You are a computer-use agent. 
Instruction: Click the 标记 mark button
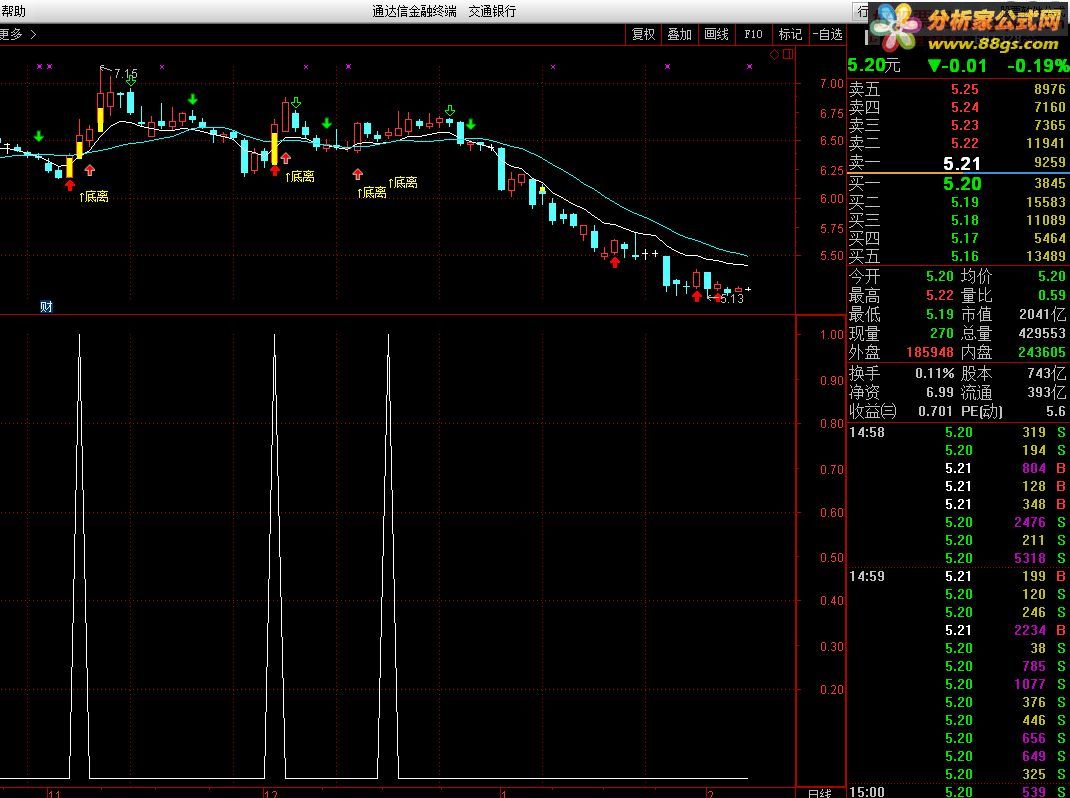(x=790, y=34)
